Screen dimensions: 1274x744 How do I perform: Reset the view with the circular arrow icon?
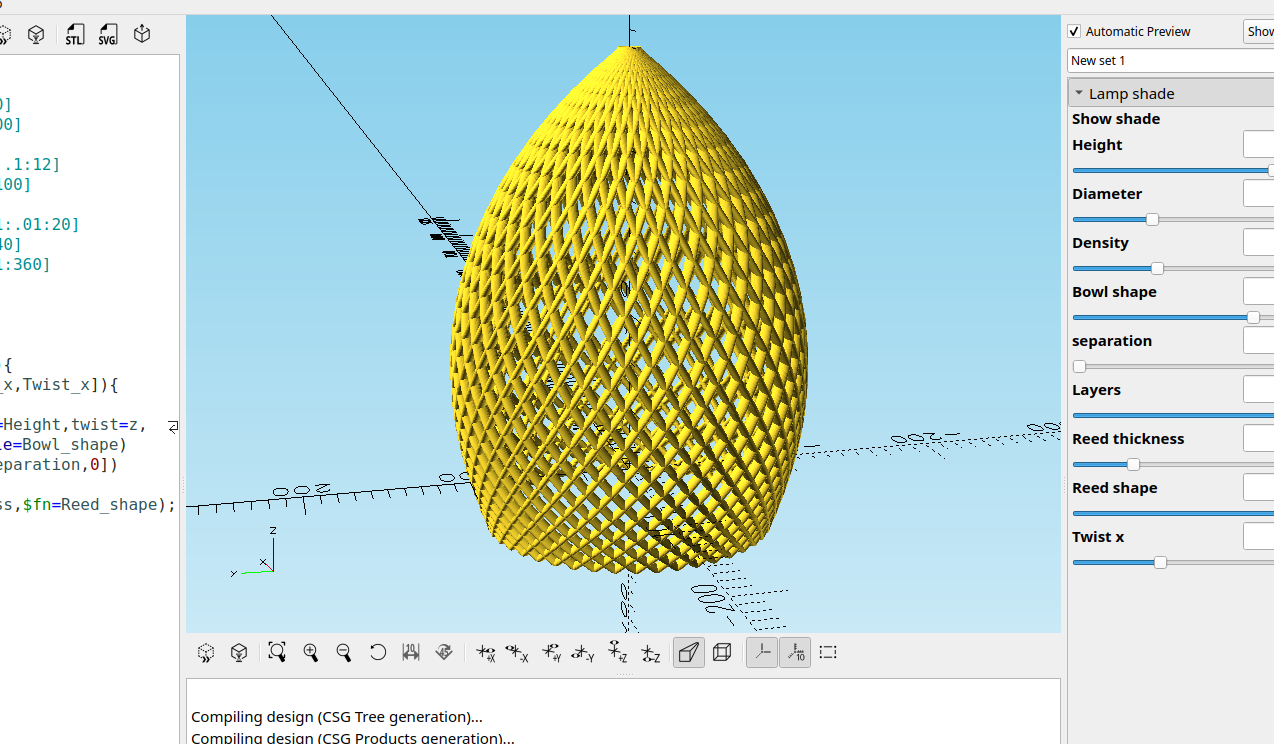(x=378, y=652)
